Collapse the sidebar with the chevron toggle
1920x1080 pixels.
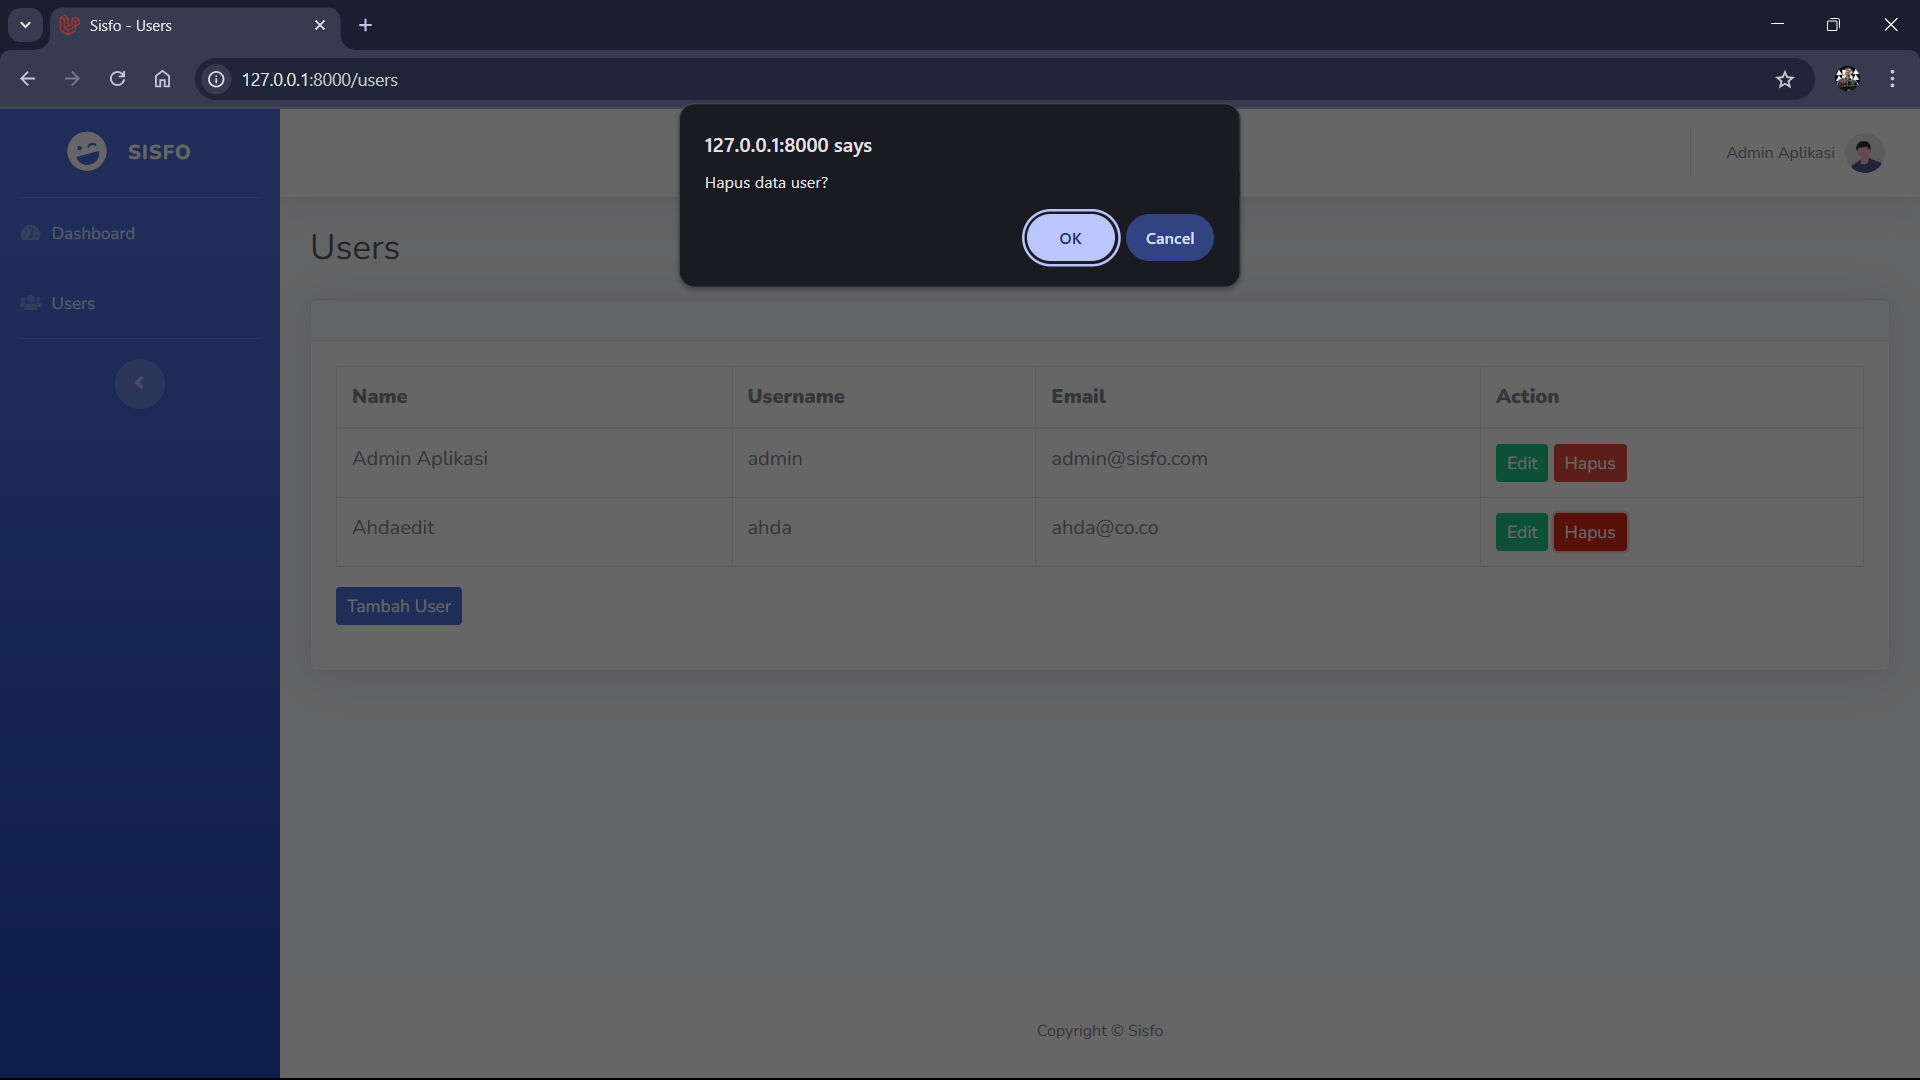coord(140,383)
